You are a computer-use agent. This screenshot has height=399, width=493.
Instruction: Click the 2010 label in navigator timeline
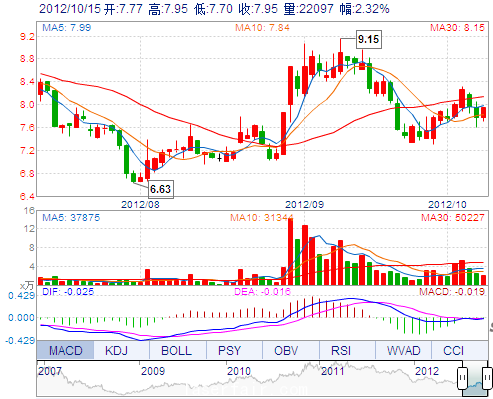click(x=239, y=371)
